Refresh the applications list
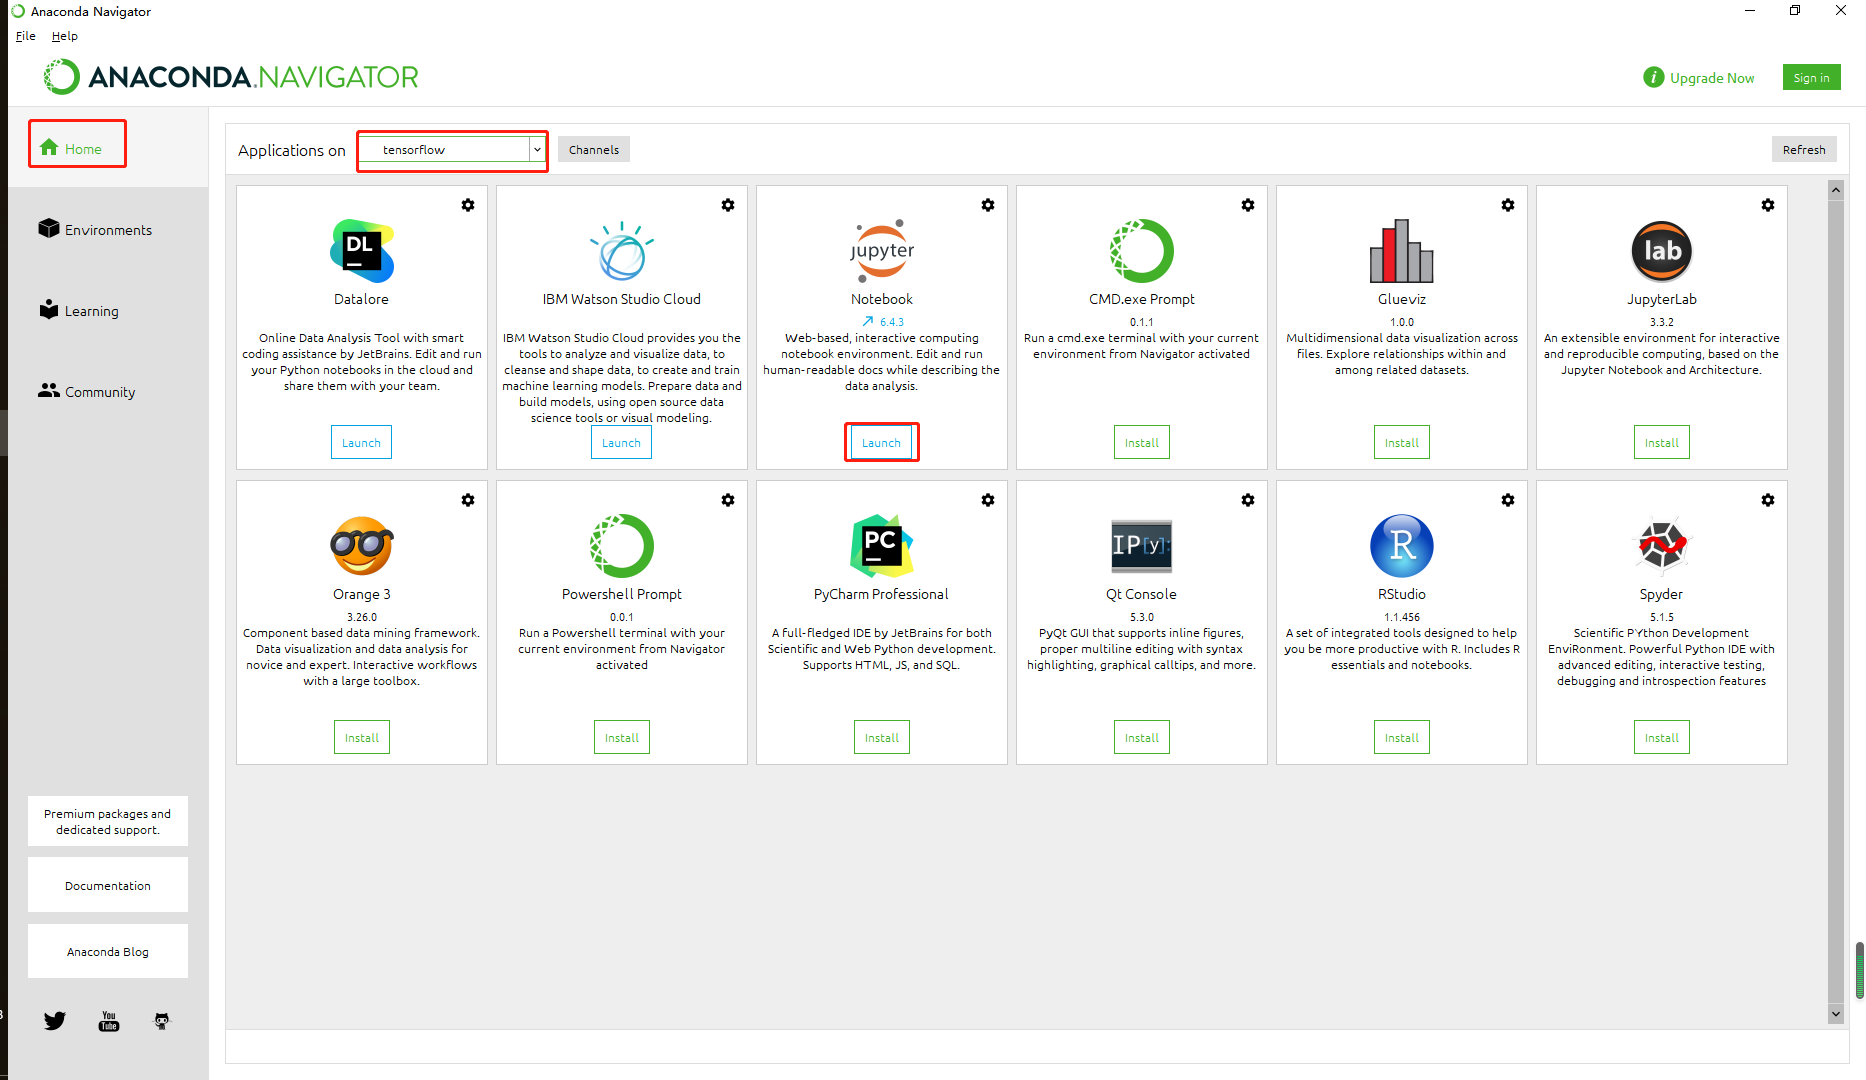 point(1804,150)
